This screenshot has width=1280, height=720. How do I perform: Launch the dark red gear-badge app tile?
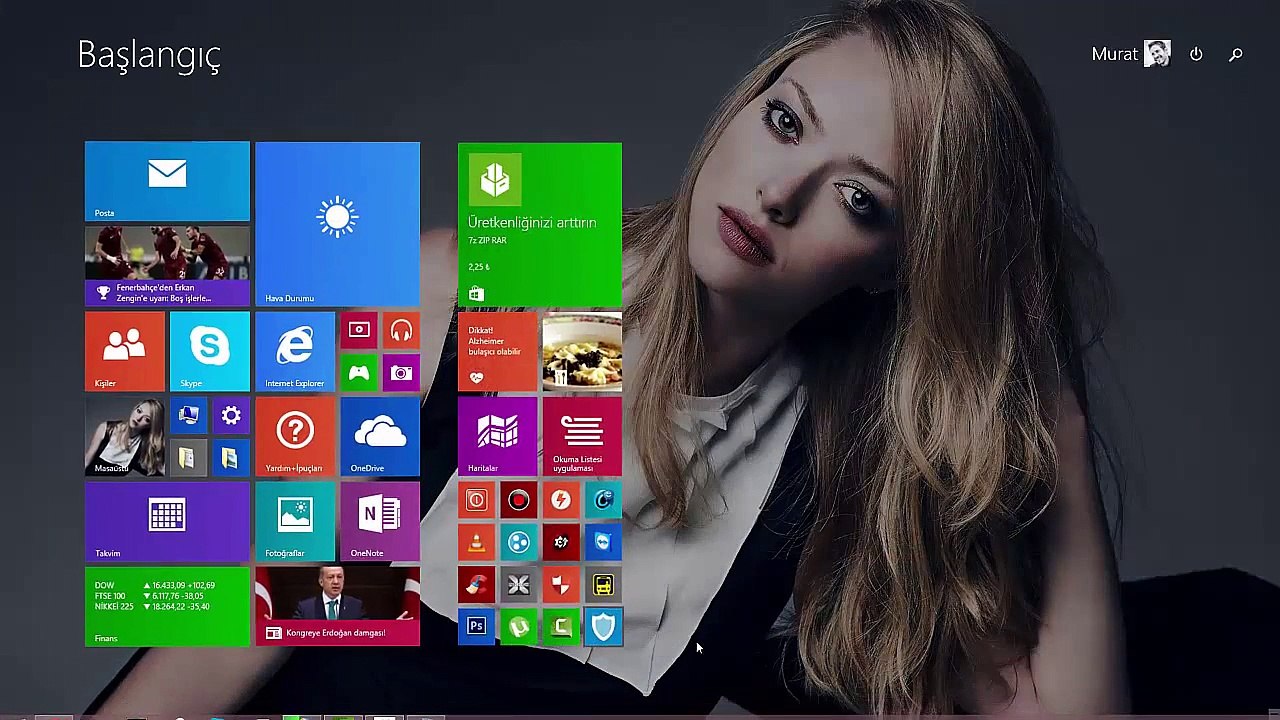[561, 543]
